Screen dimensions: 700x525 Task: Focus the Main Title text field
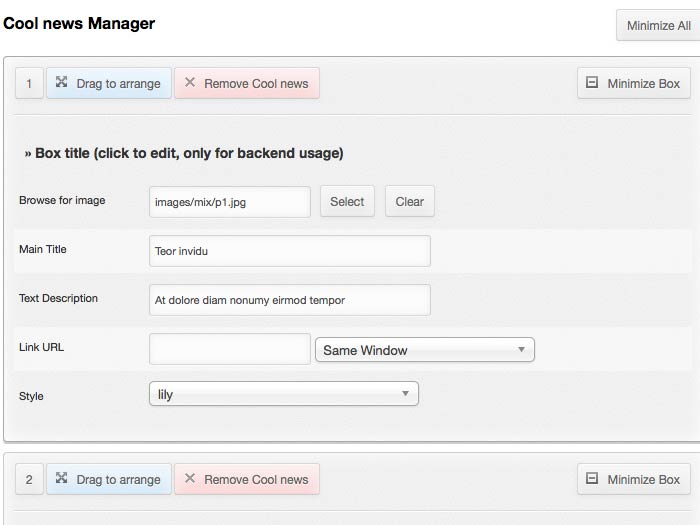pos(289,251)
